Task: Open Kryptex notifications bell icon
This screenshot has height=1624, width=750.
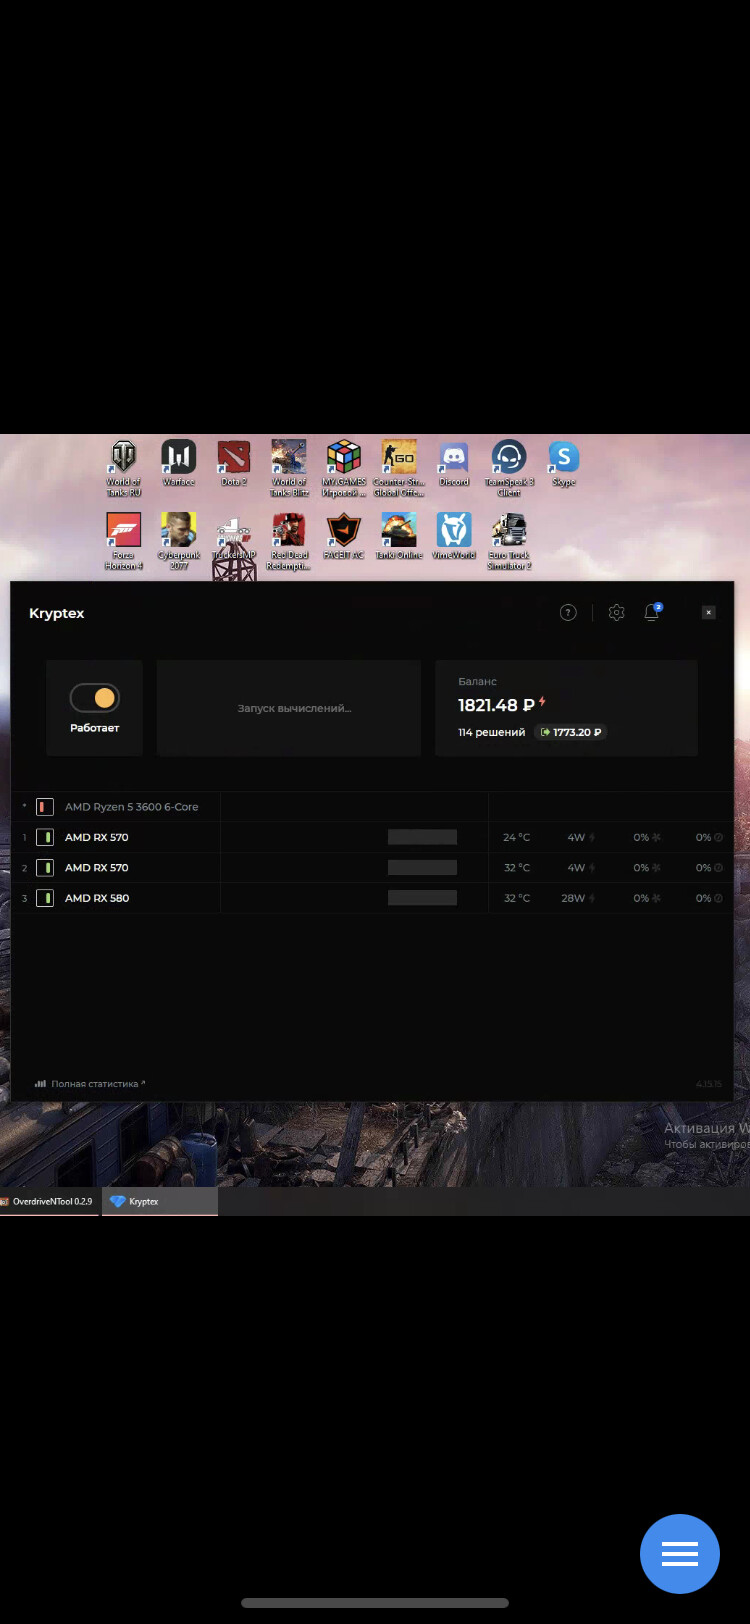Action: coord(652,612)
